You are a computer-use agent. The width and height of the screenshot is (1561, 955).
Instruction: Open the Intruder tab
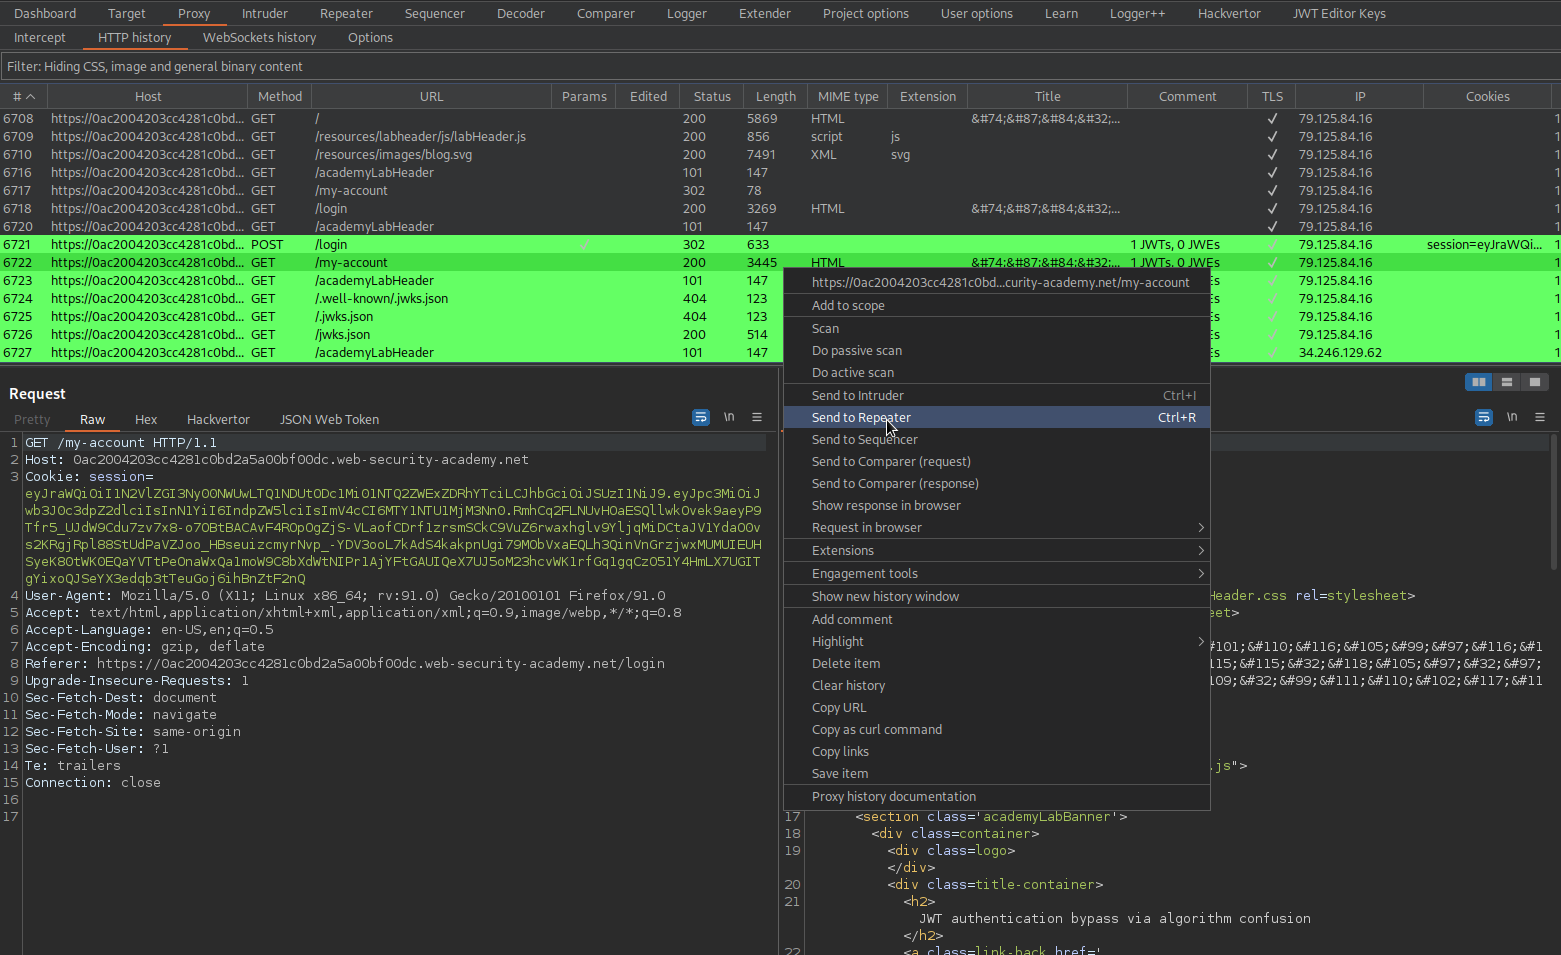(265, 14)
